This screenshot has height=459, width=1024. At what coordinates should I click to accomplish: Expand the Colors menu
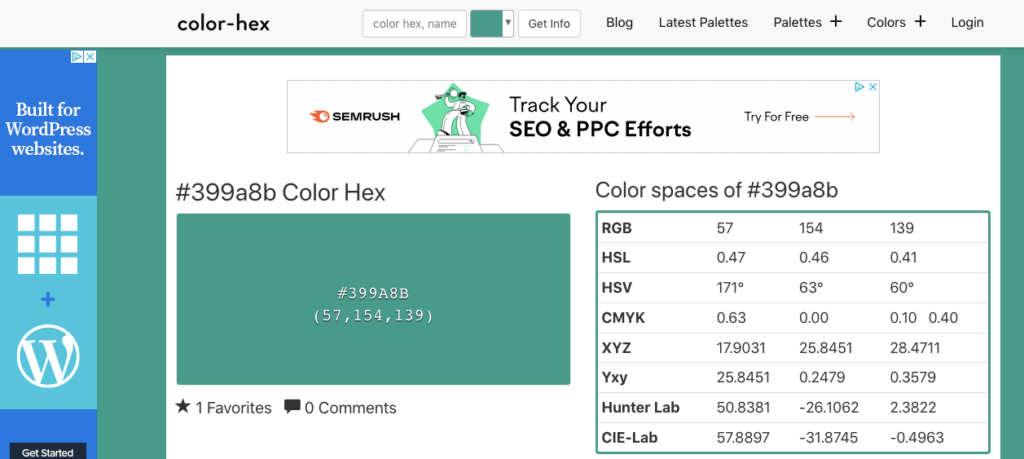click(x=886, y=22)
